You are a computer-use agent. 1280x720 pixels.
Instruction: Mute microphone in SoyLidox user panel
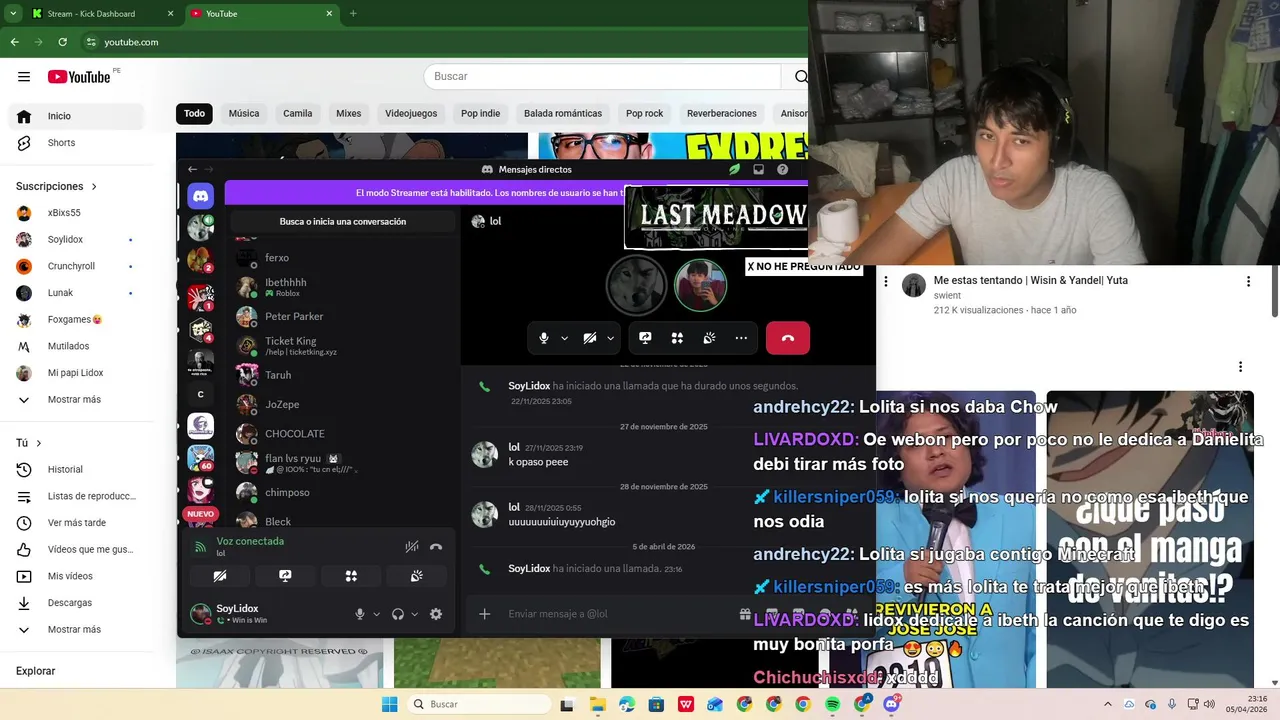[360, 614]
